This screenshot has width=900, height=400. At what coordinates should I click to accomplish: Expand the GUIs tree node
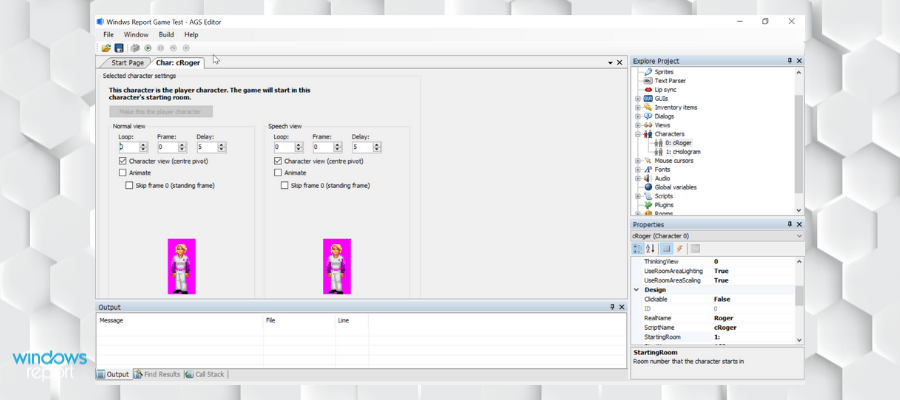(638, 99)
